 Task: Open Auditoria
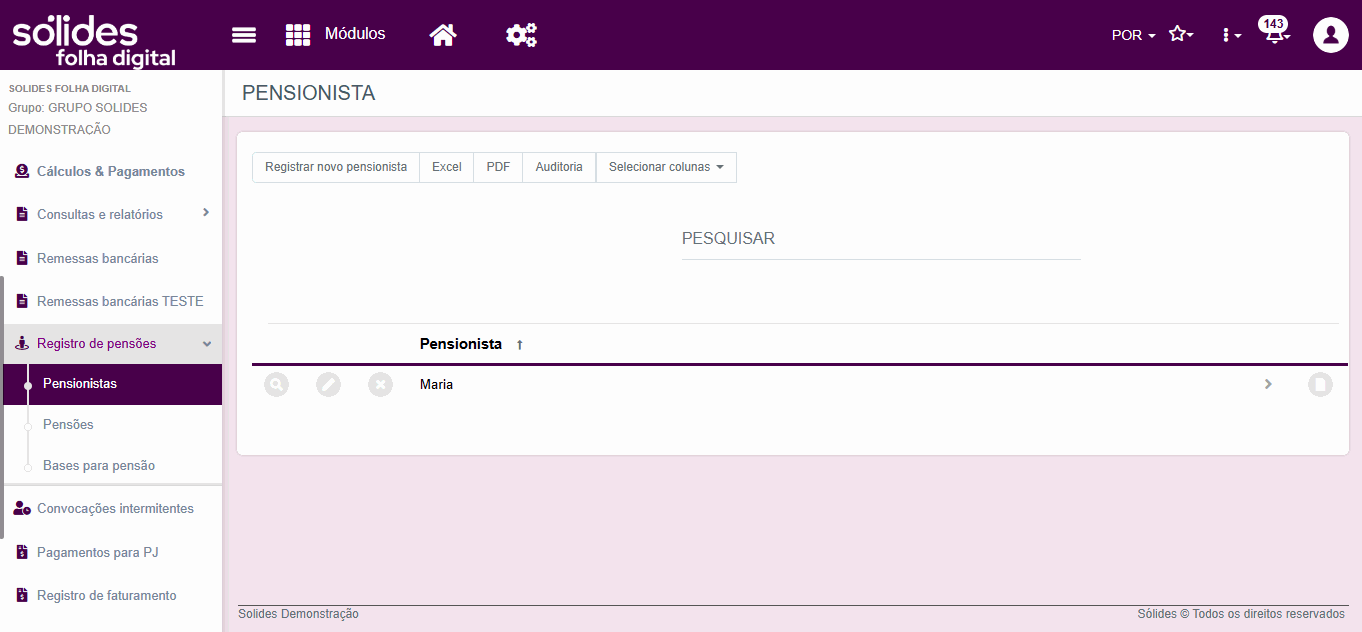[x=559, y=167]
